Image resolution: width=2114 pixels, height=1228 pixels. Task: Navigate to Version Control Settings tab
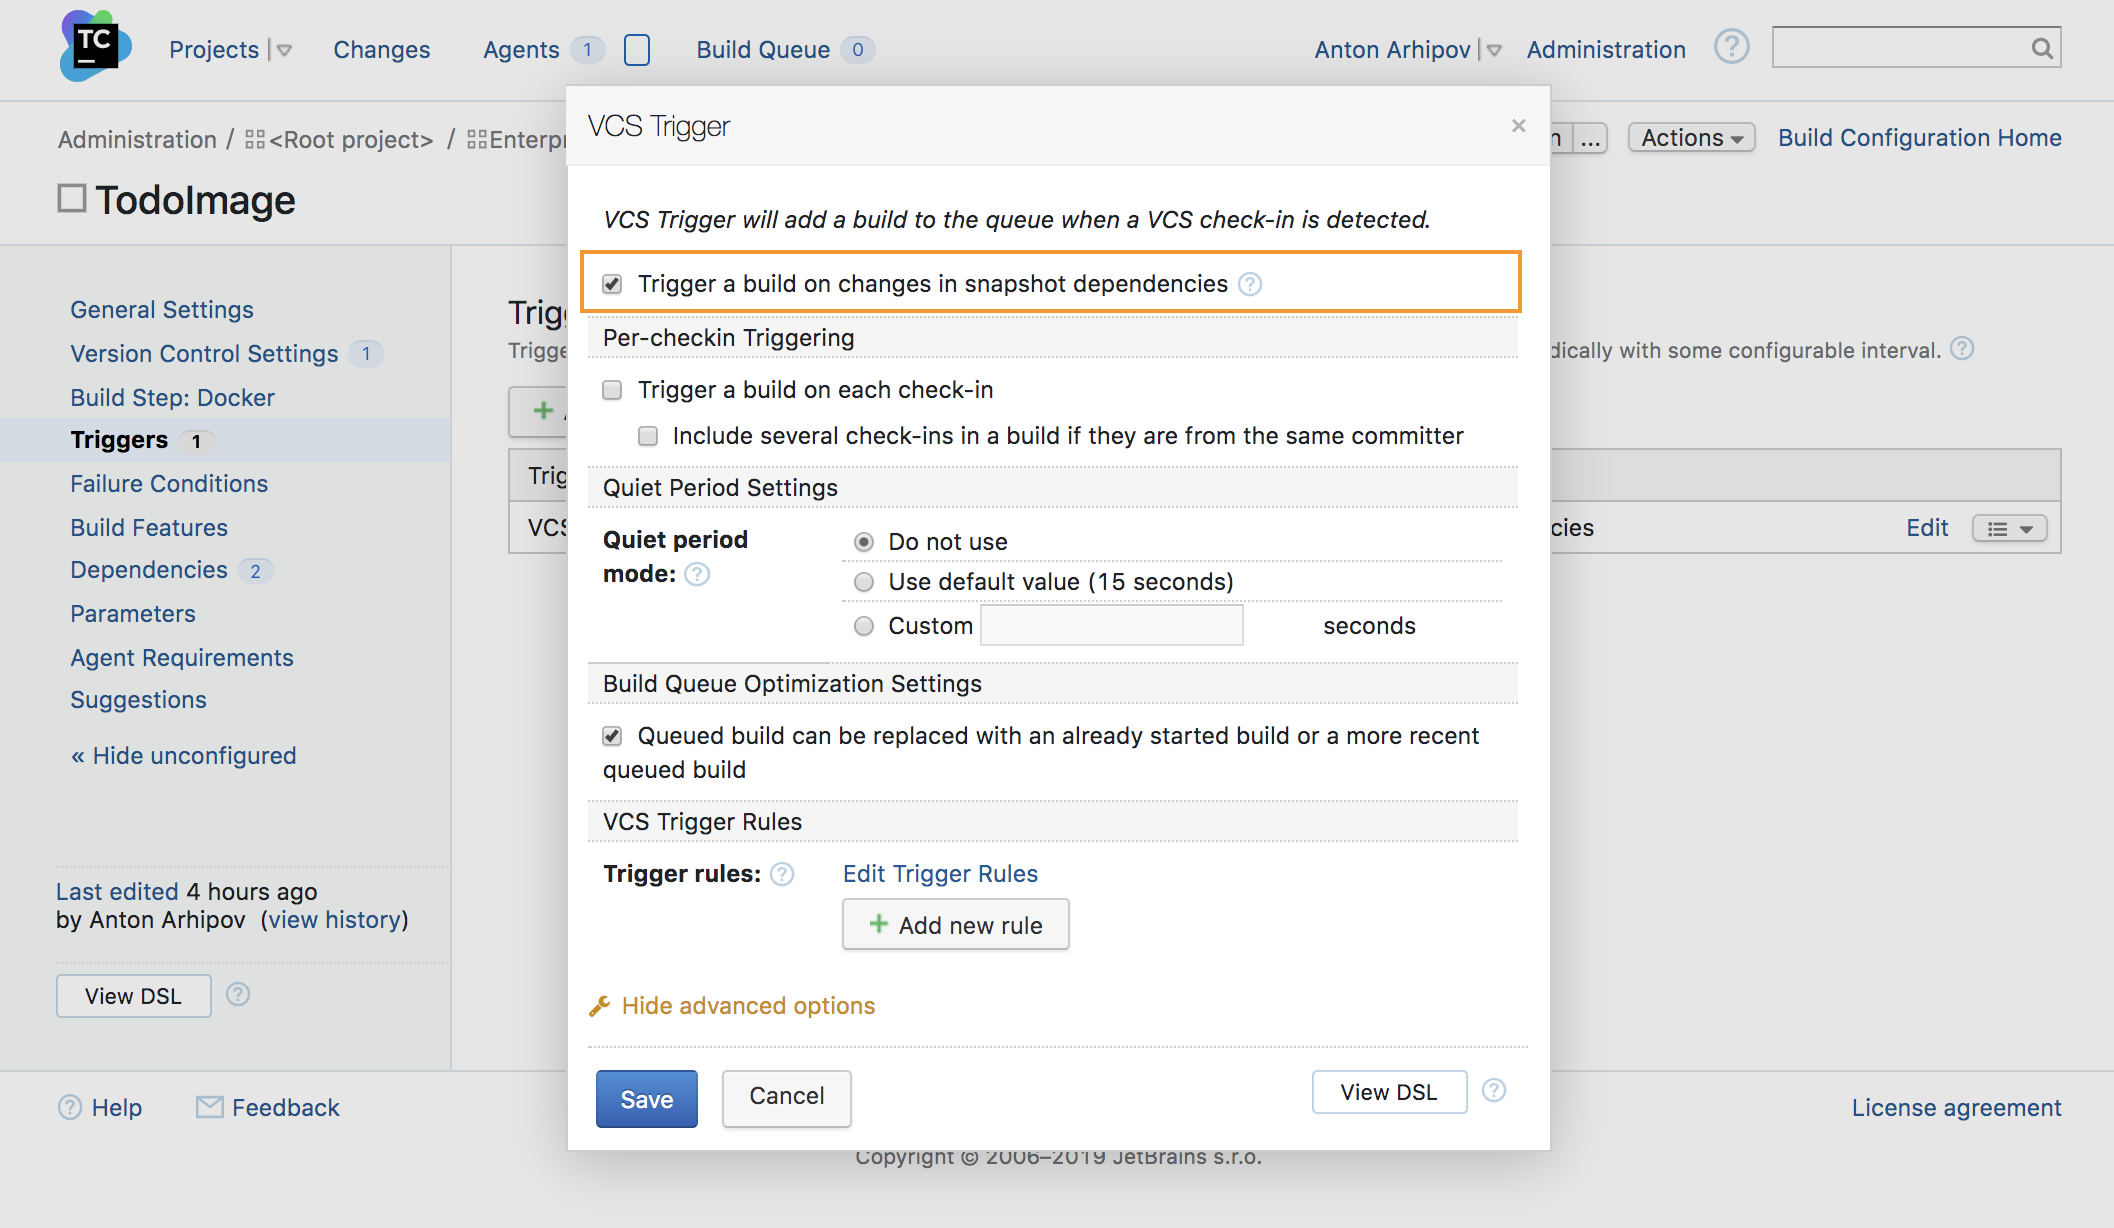[205, 352]
